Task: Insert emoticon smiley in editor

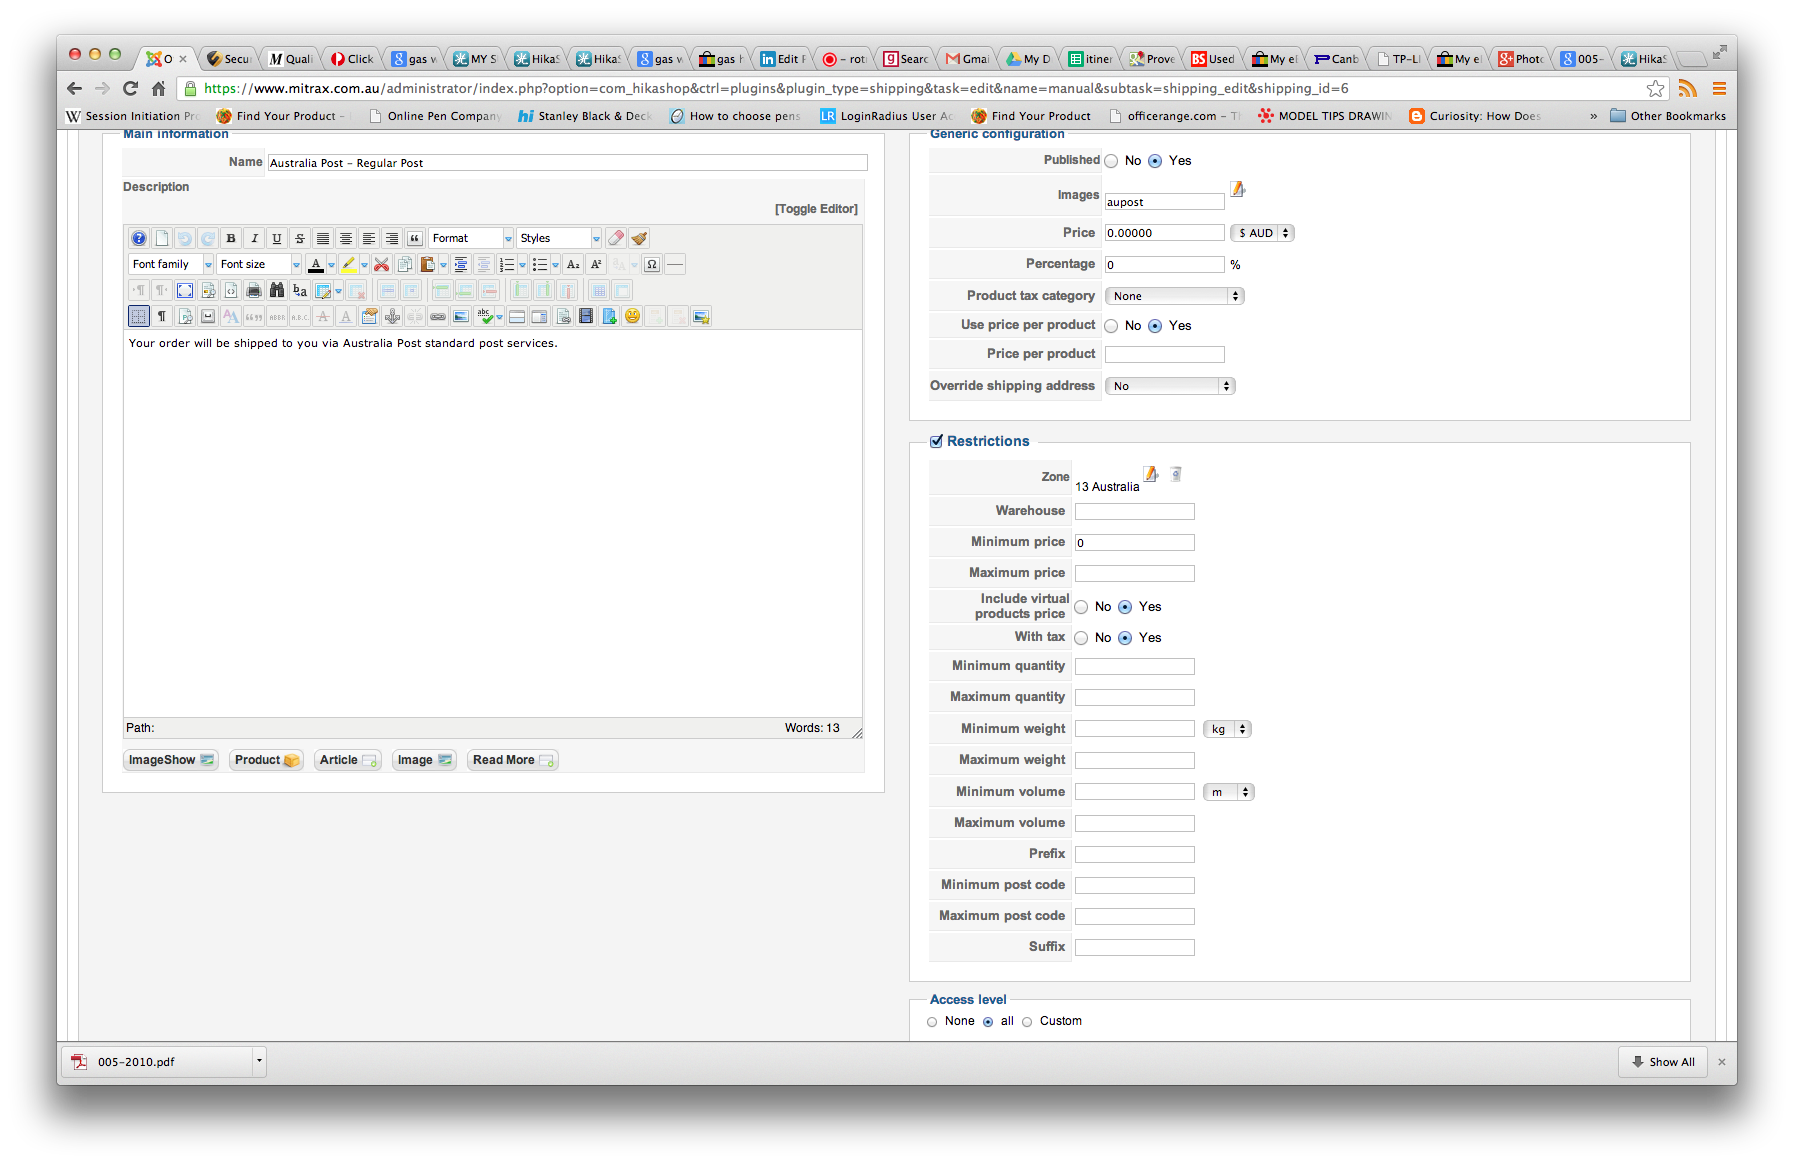Action: [x=632, y=316]
